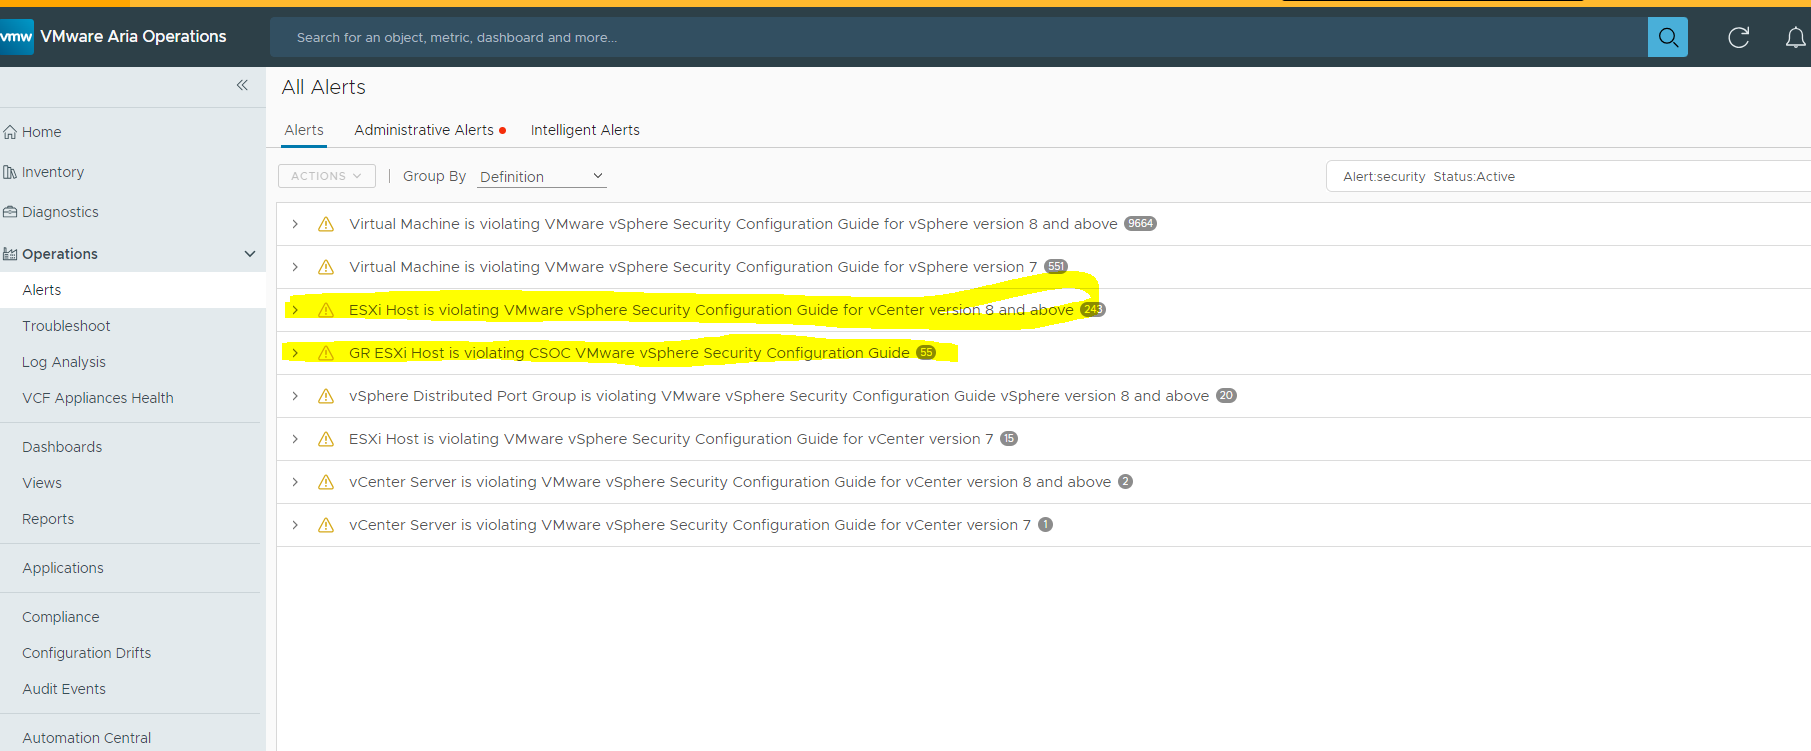Collapse the left navigation sidebar
The height and width of the screenshot is (751, 1811).
(242, 86)
